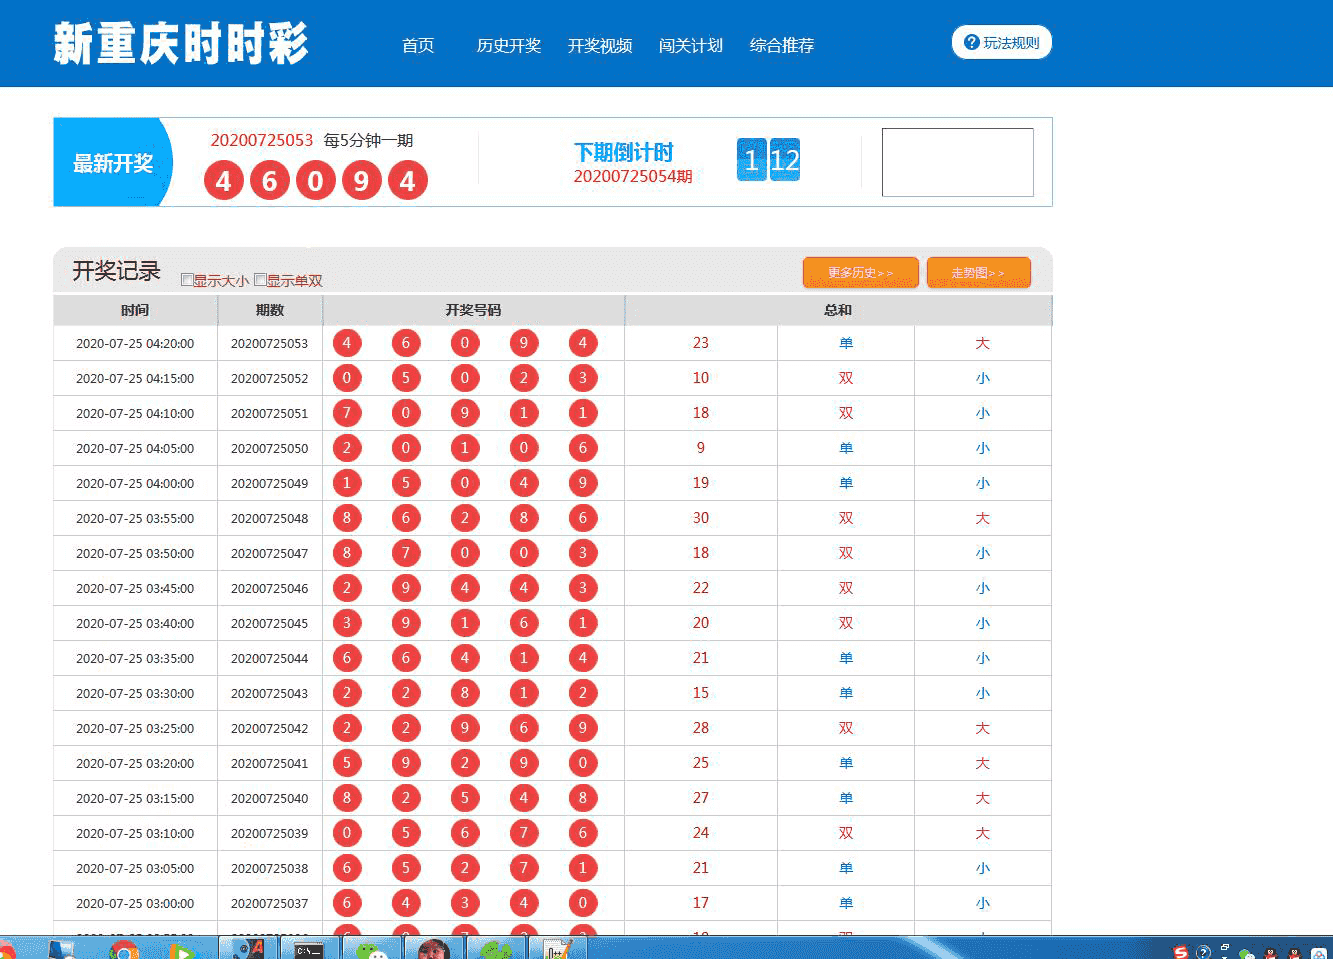Image resolution: width=1333 pixels, height=959 pixels.
Task: Enable the 显示大小 checkbox
Action: [186, 280]
